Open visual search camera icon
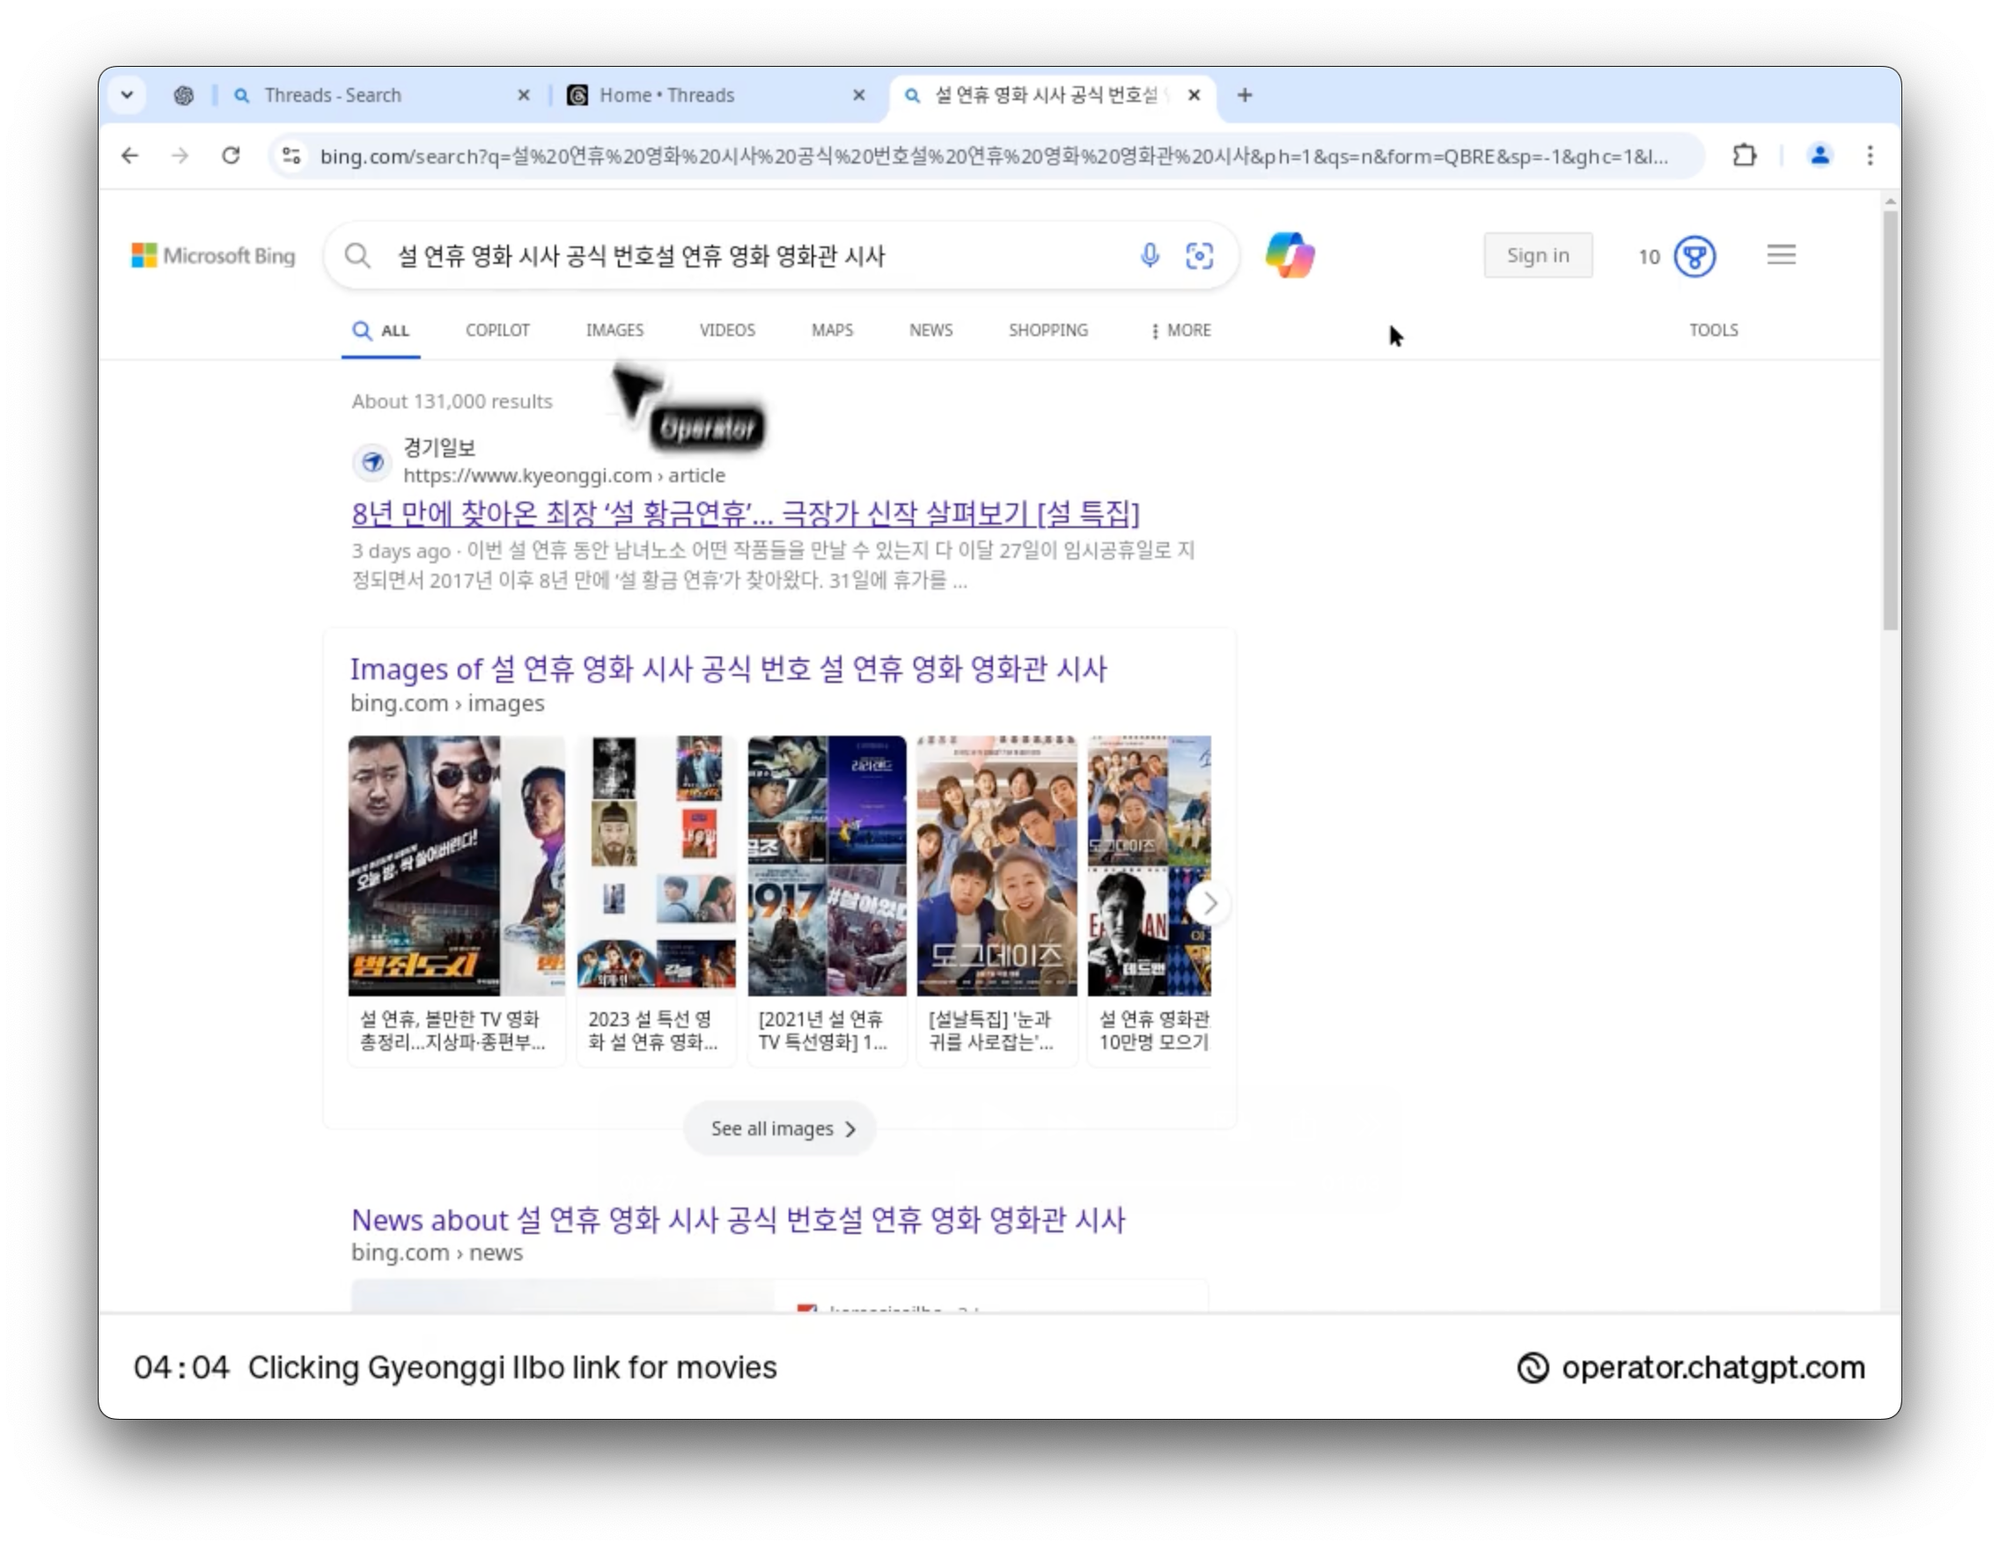 [1199, 256]
